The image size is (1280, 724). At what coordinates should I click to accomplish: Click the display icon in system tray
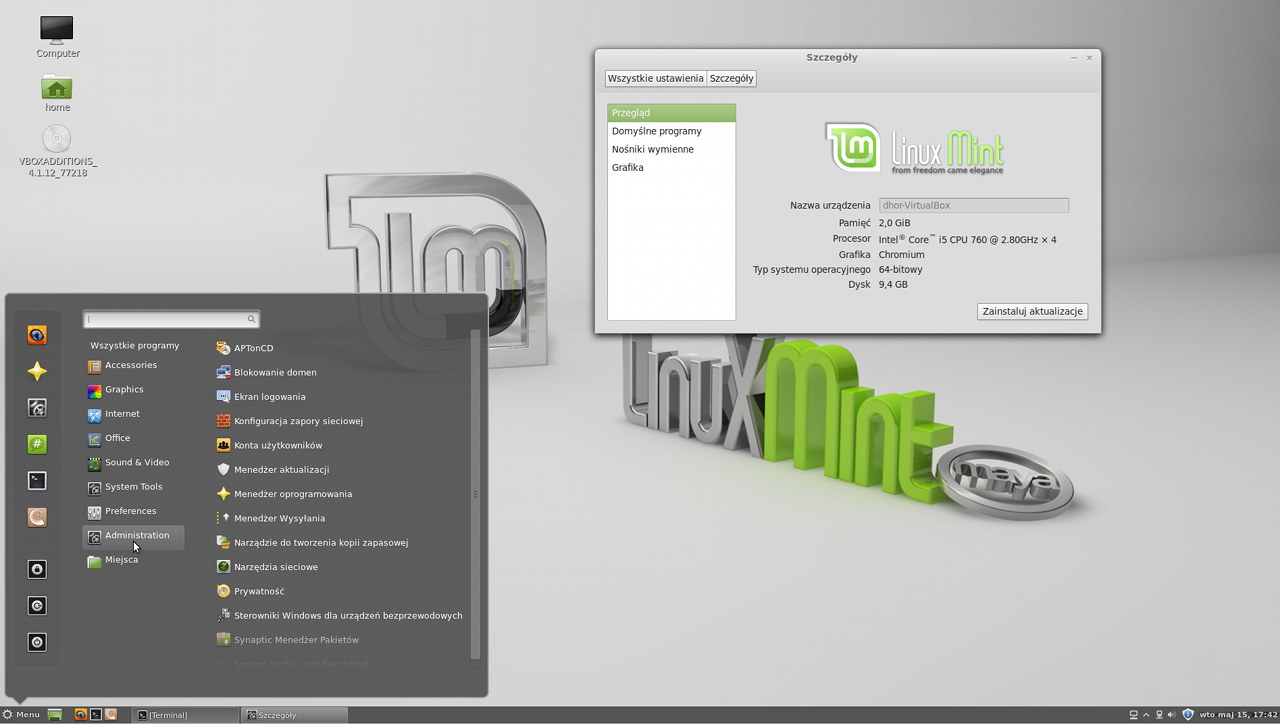point(1133,715)
